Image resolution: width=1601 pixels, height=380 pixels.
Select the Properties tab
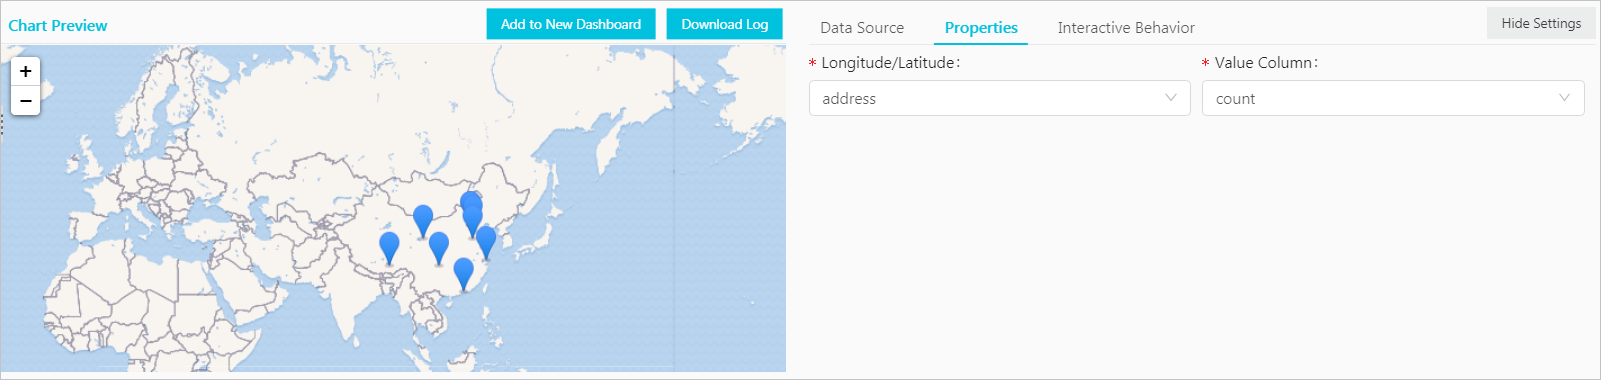pyautogui.click(x=981, y=28)
